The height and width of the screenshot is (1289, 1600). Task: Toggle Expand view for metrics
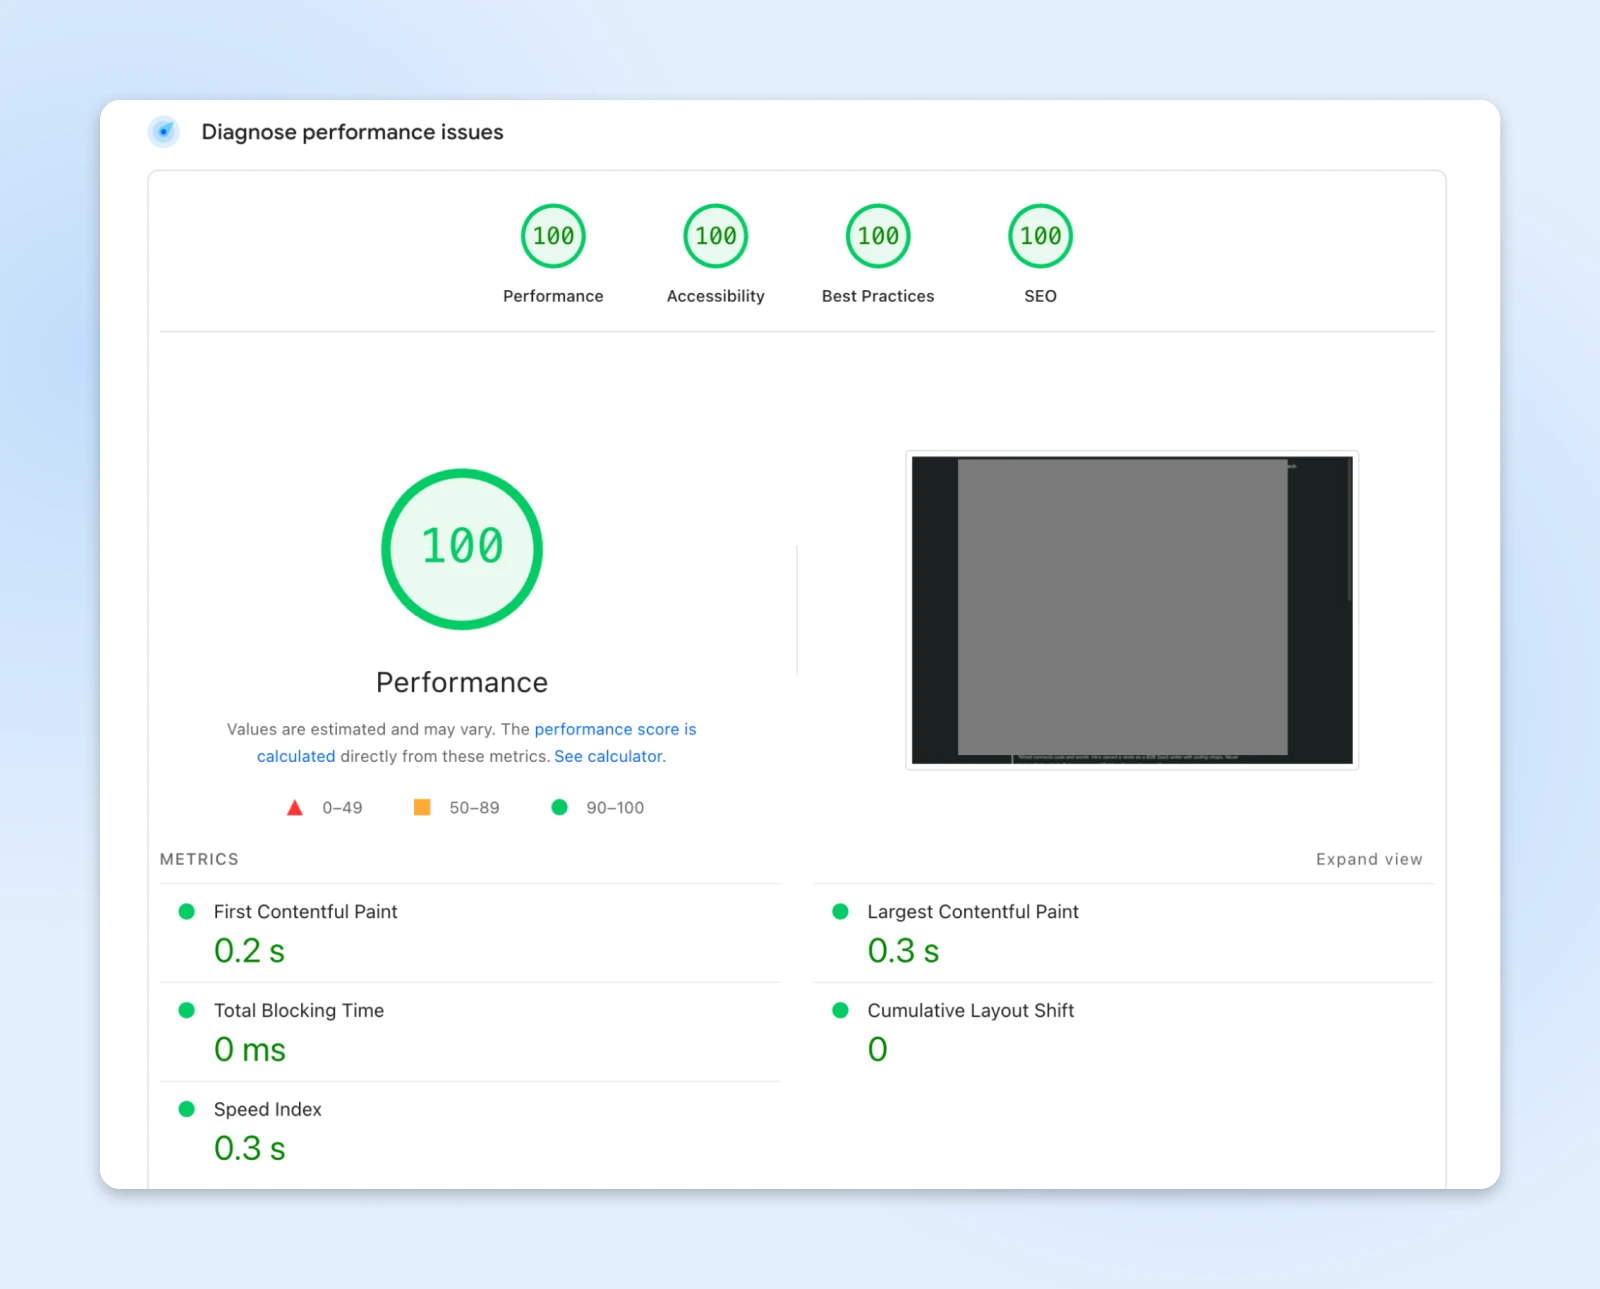pyautogui.click(x=1368, y=860)
